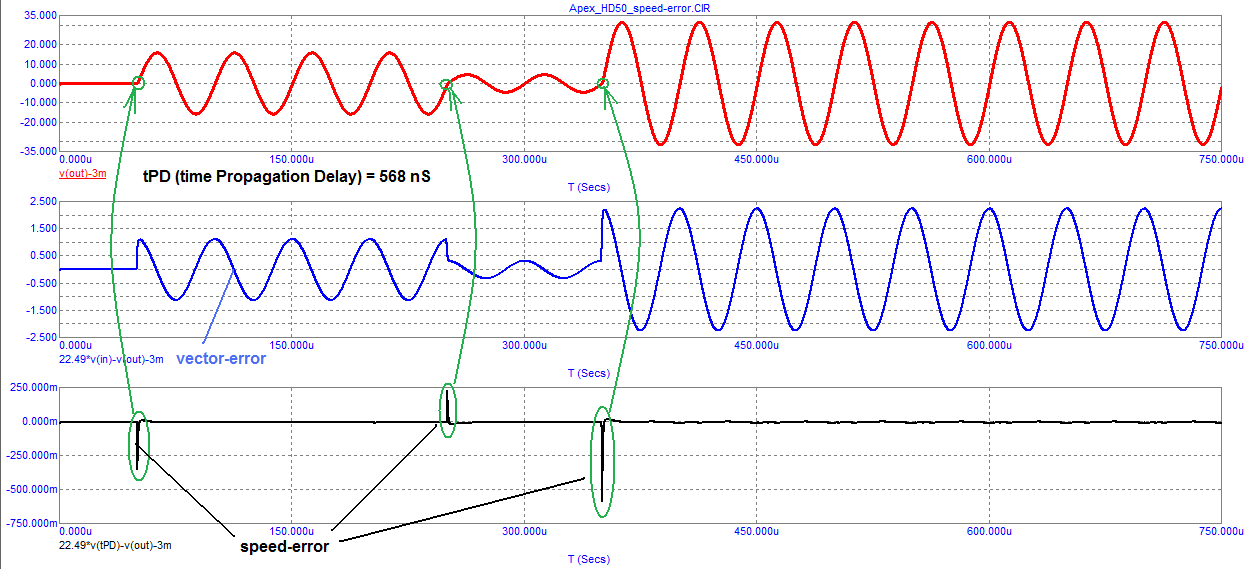Viewport: 1249px width, 569px height.
Task: Click the -250.000m y-axis value
Action: [29, 455]
